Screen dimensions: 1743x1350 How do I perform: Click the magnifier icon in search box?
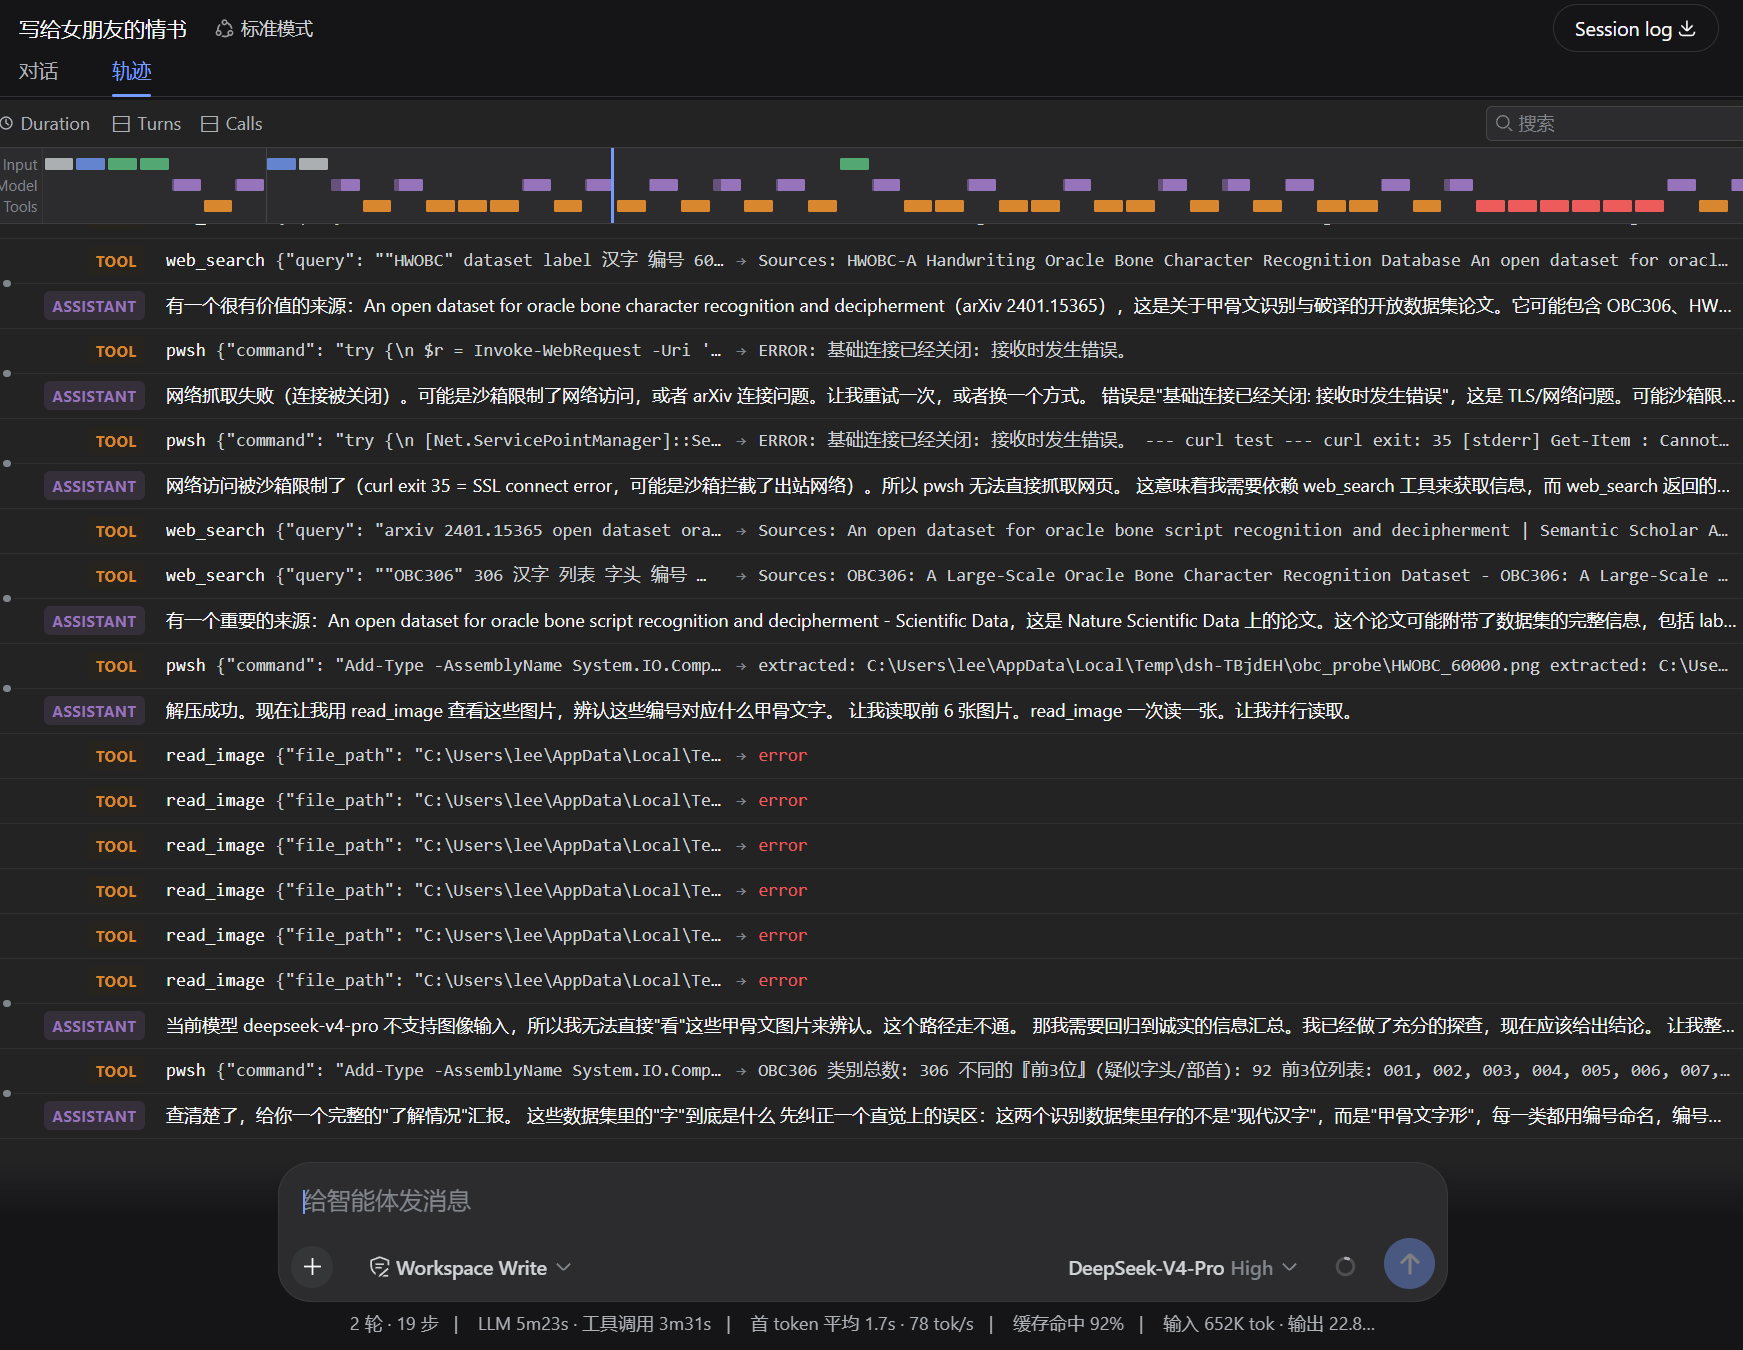coord(1503,123)
